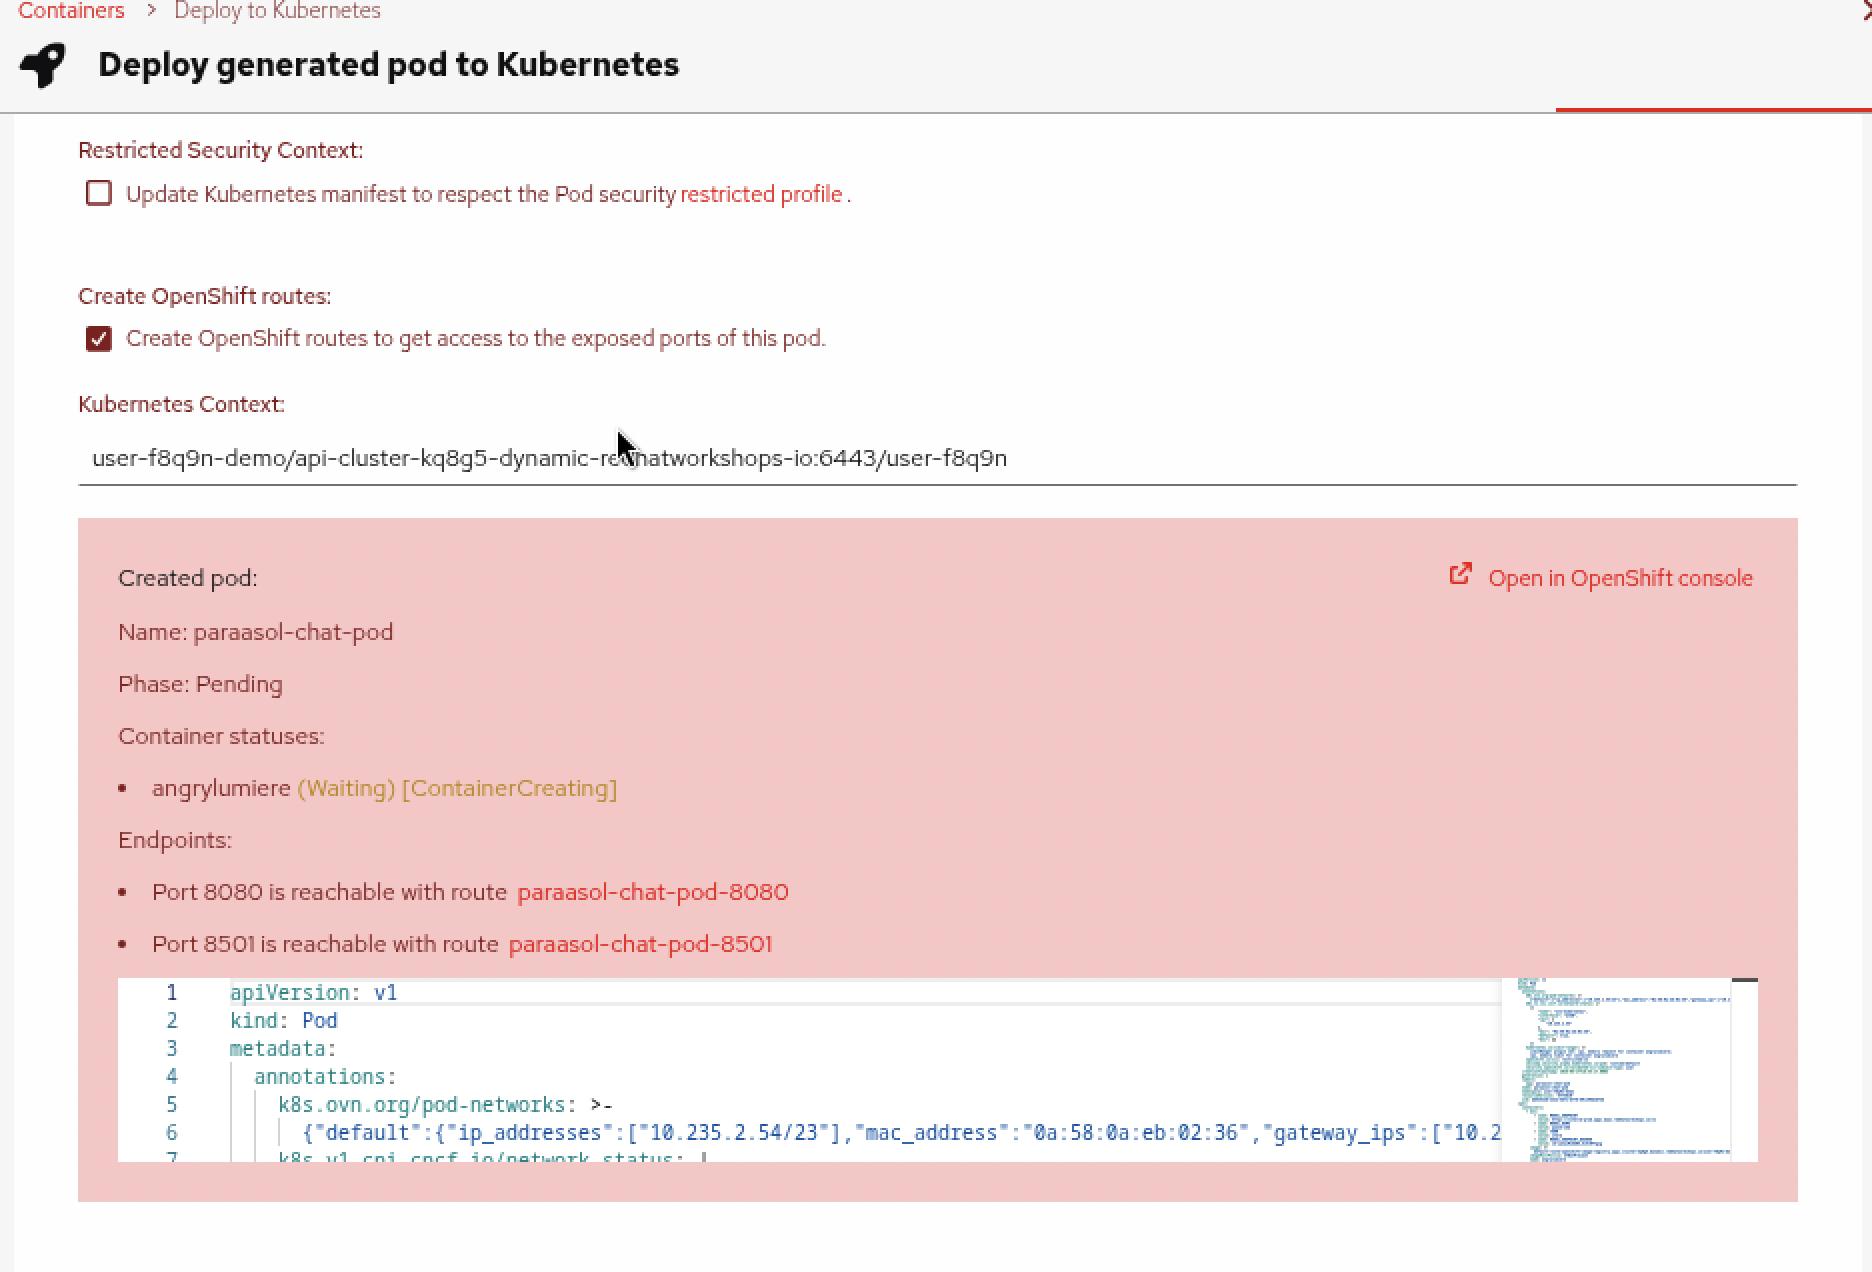Click the Open in OpenShift console link
This screenshot has width=1872, height=1272.
click(1619, 579)
